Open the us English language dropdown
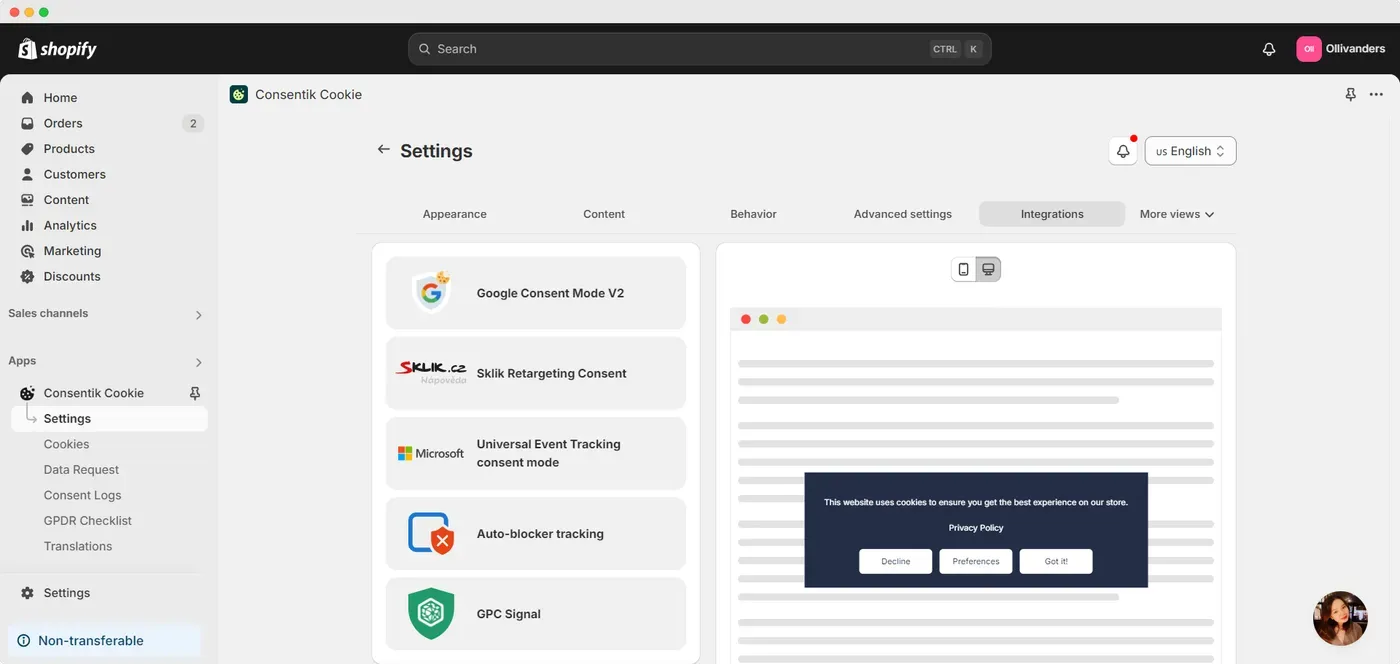 1190,151
